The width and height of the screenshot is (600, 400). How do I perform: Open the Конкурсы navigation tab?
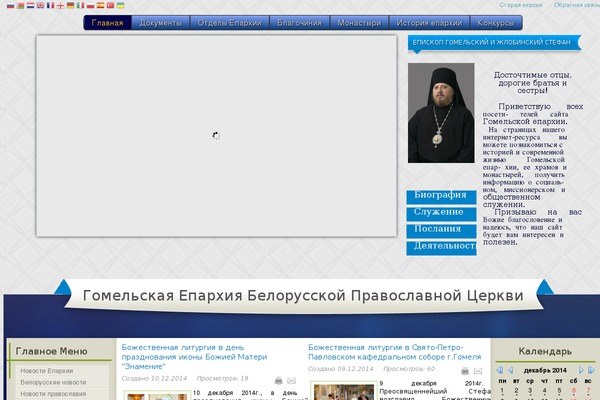point(496,23)
